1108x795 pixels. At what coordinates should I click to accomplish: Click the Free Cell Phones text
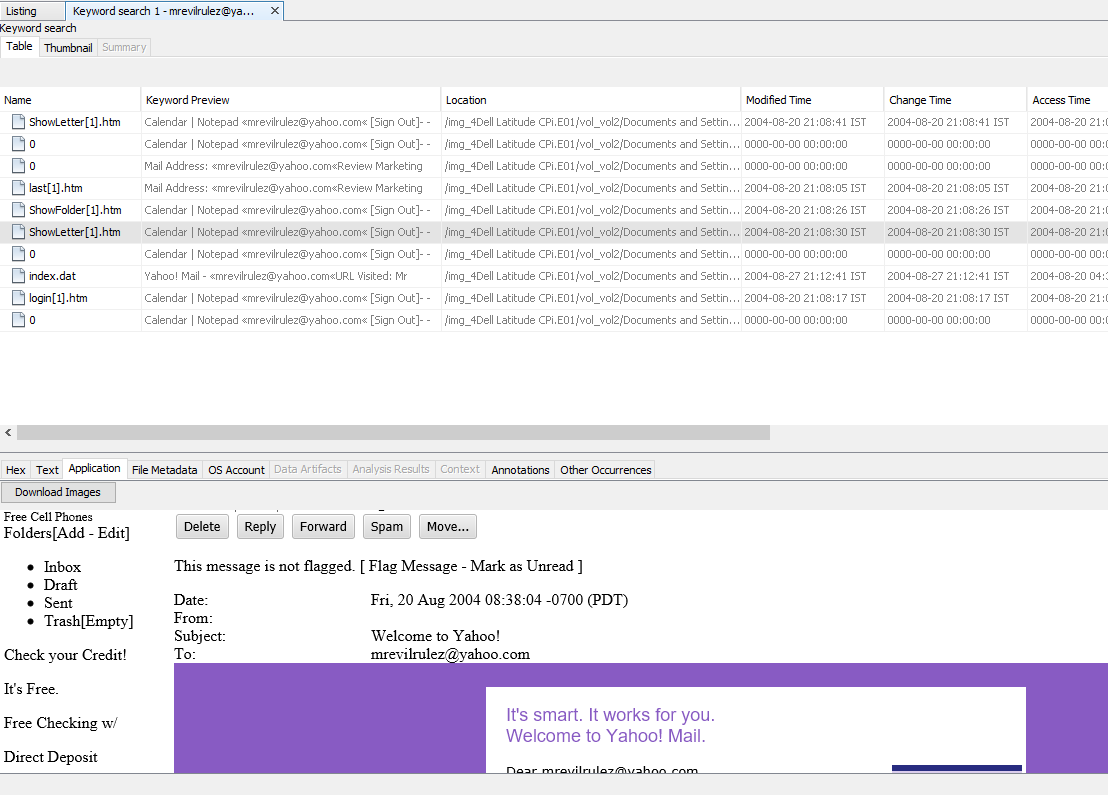48,517
